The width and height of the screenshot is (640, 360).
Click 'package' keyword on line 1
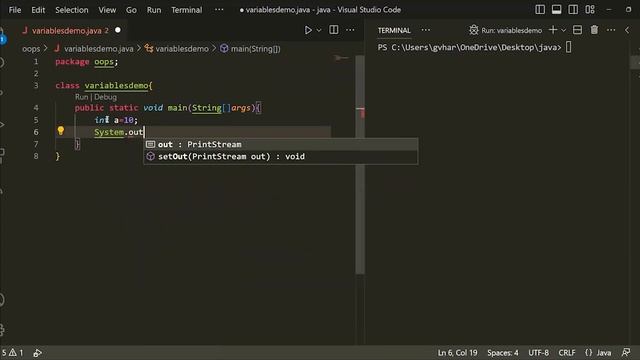pyautogui.click(x=72, y=62)
